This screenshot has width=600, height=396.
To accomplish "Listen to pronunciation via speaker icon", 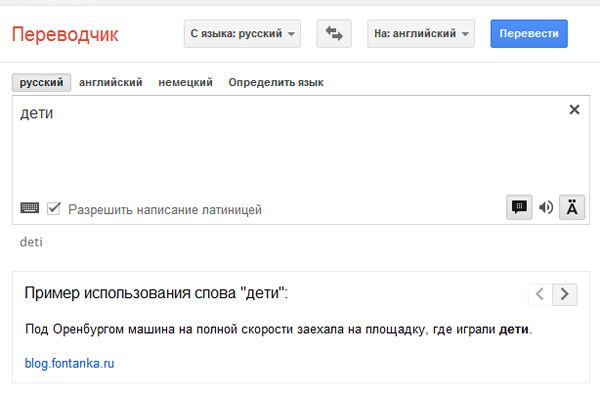I will (546, 207).
